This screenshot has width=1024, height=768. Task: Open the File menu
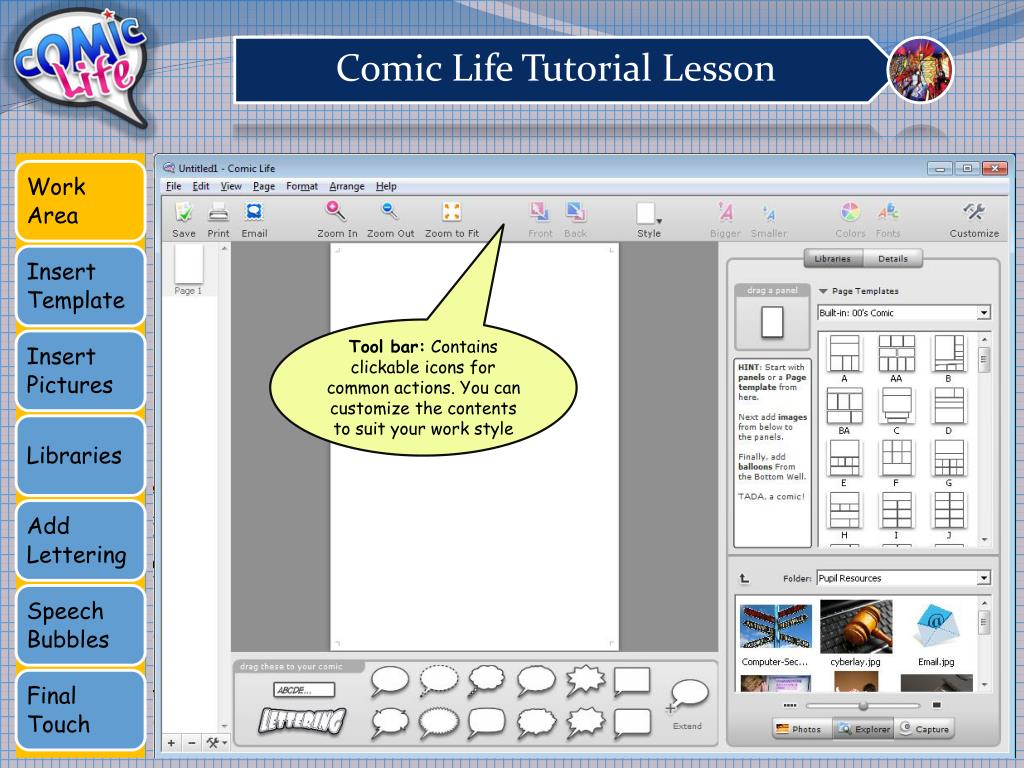[174, 186]
